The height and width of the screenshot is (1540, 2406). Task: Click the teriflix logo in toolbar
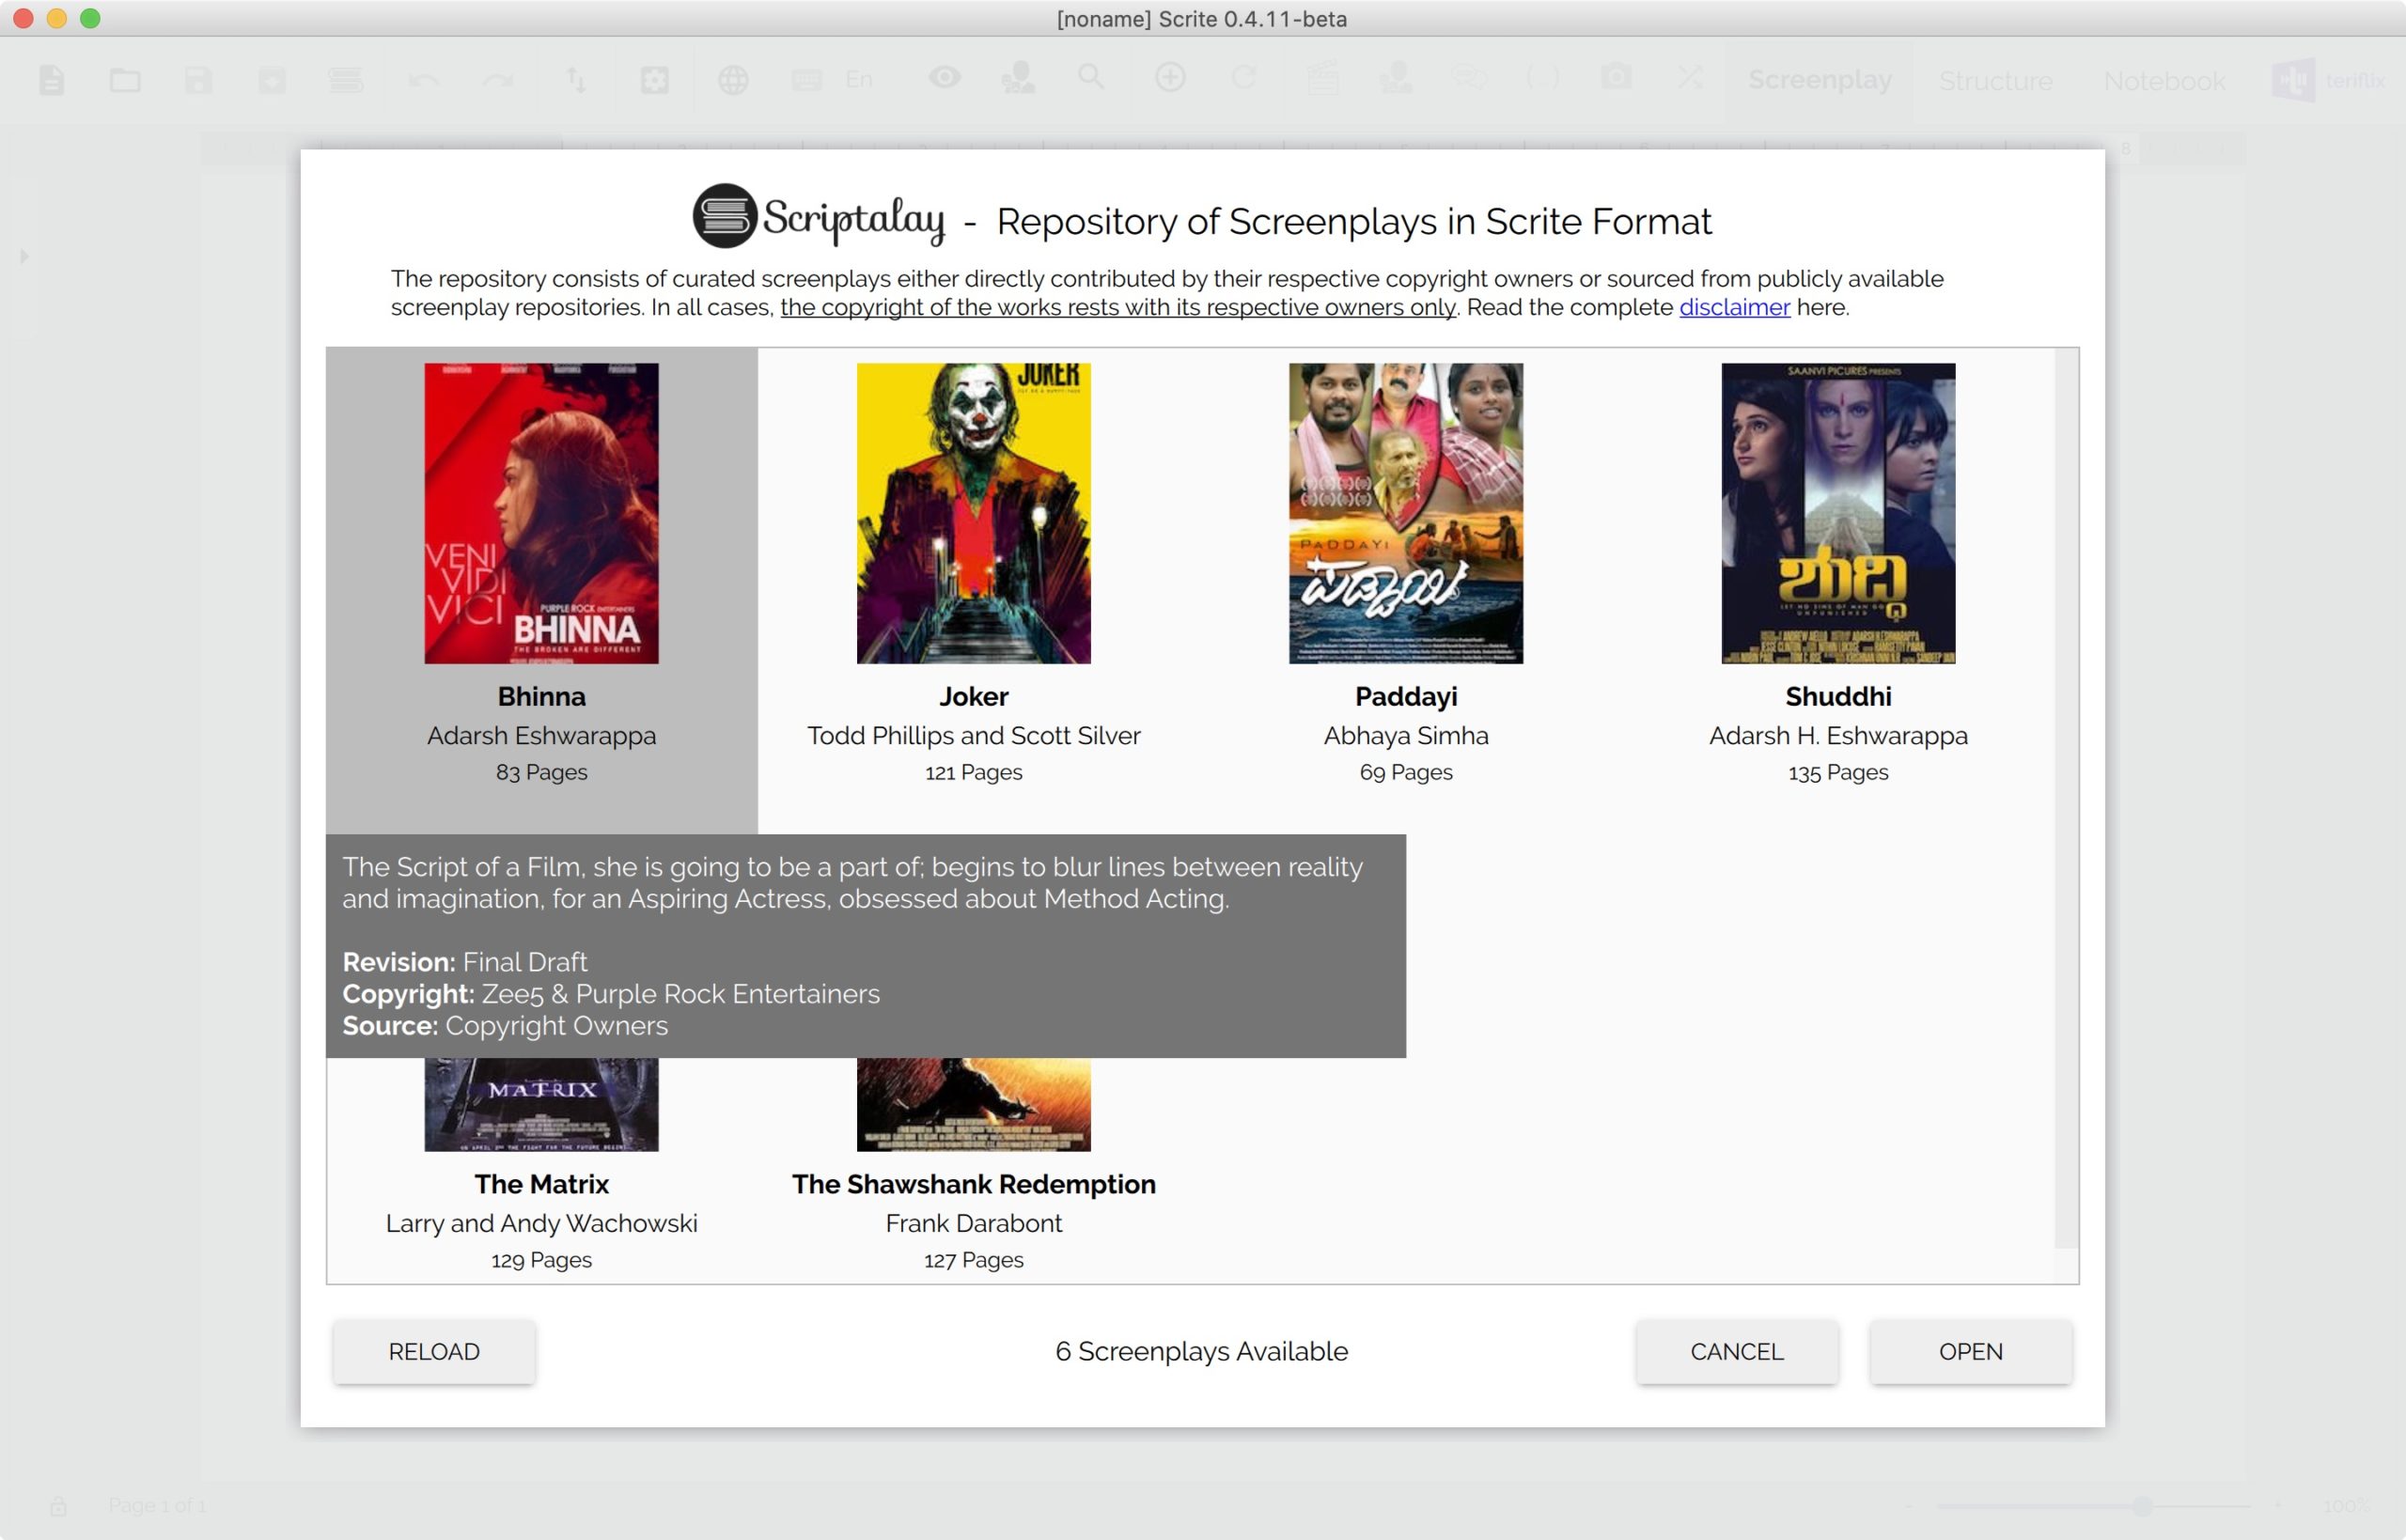[x=2329, y=80]
